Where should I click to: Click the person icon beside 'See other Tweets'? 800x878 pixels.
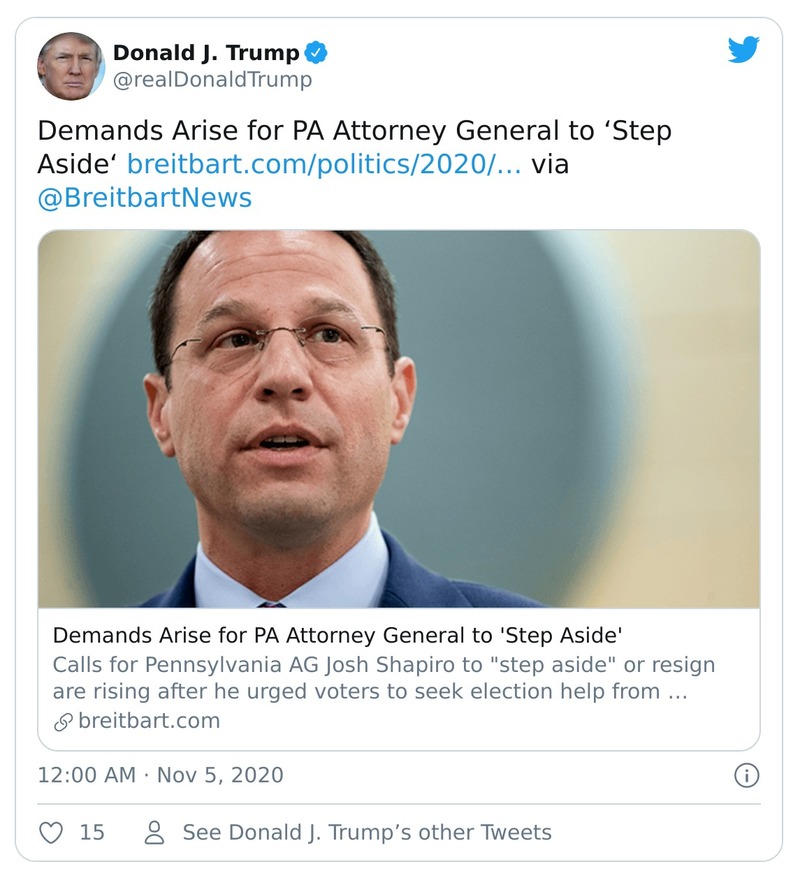click(x=152, y=832)
